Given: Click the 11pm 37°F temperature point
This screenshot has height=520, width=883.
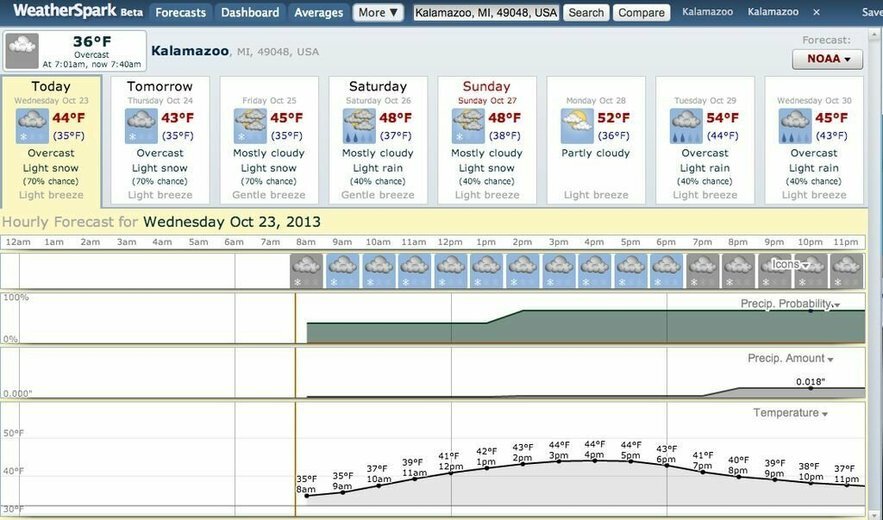Looking at the screenshot, I should tap(846, 485).
